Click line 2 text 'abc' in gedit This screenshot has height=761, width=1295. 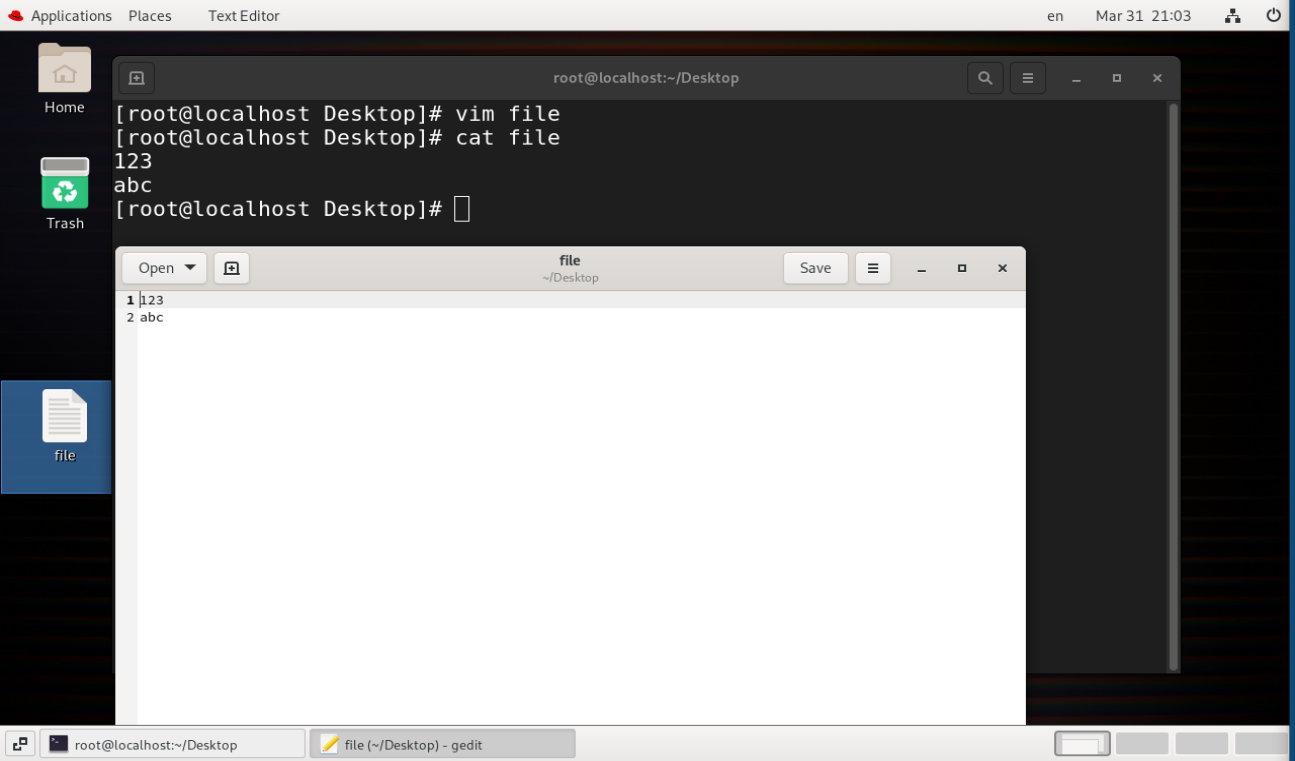point(152,317)
